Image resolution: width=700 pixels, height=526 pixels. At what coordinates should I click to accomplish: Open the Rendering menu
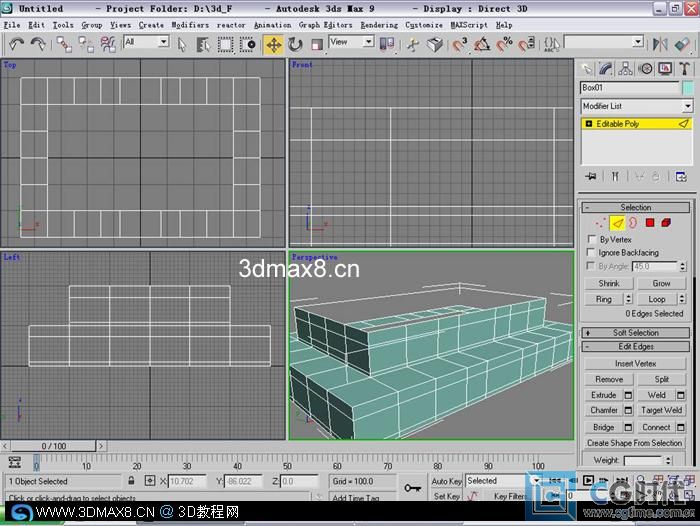click(x=379, y=25)
